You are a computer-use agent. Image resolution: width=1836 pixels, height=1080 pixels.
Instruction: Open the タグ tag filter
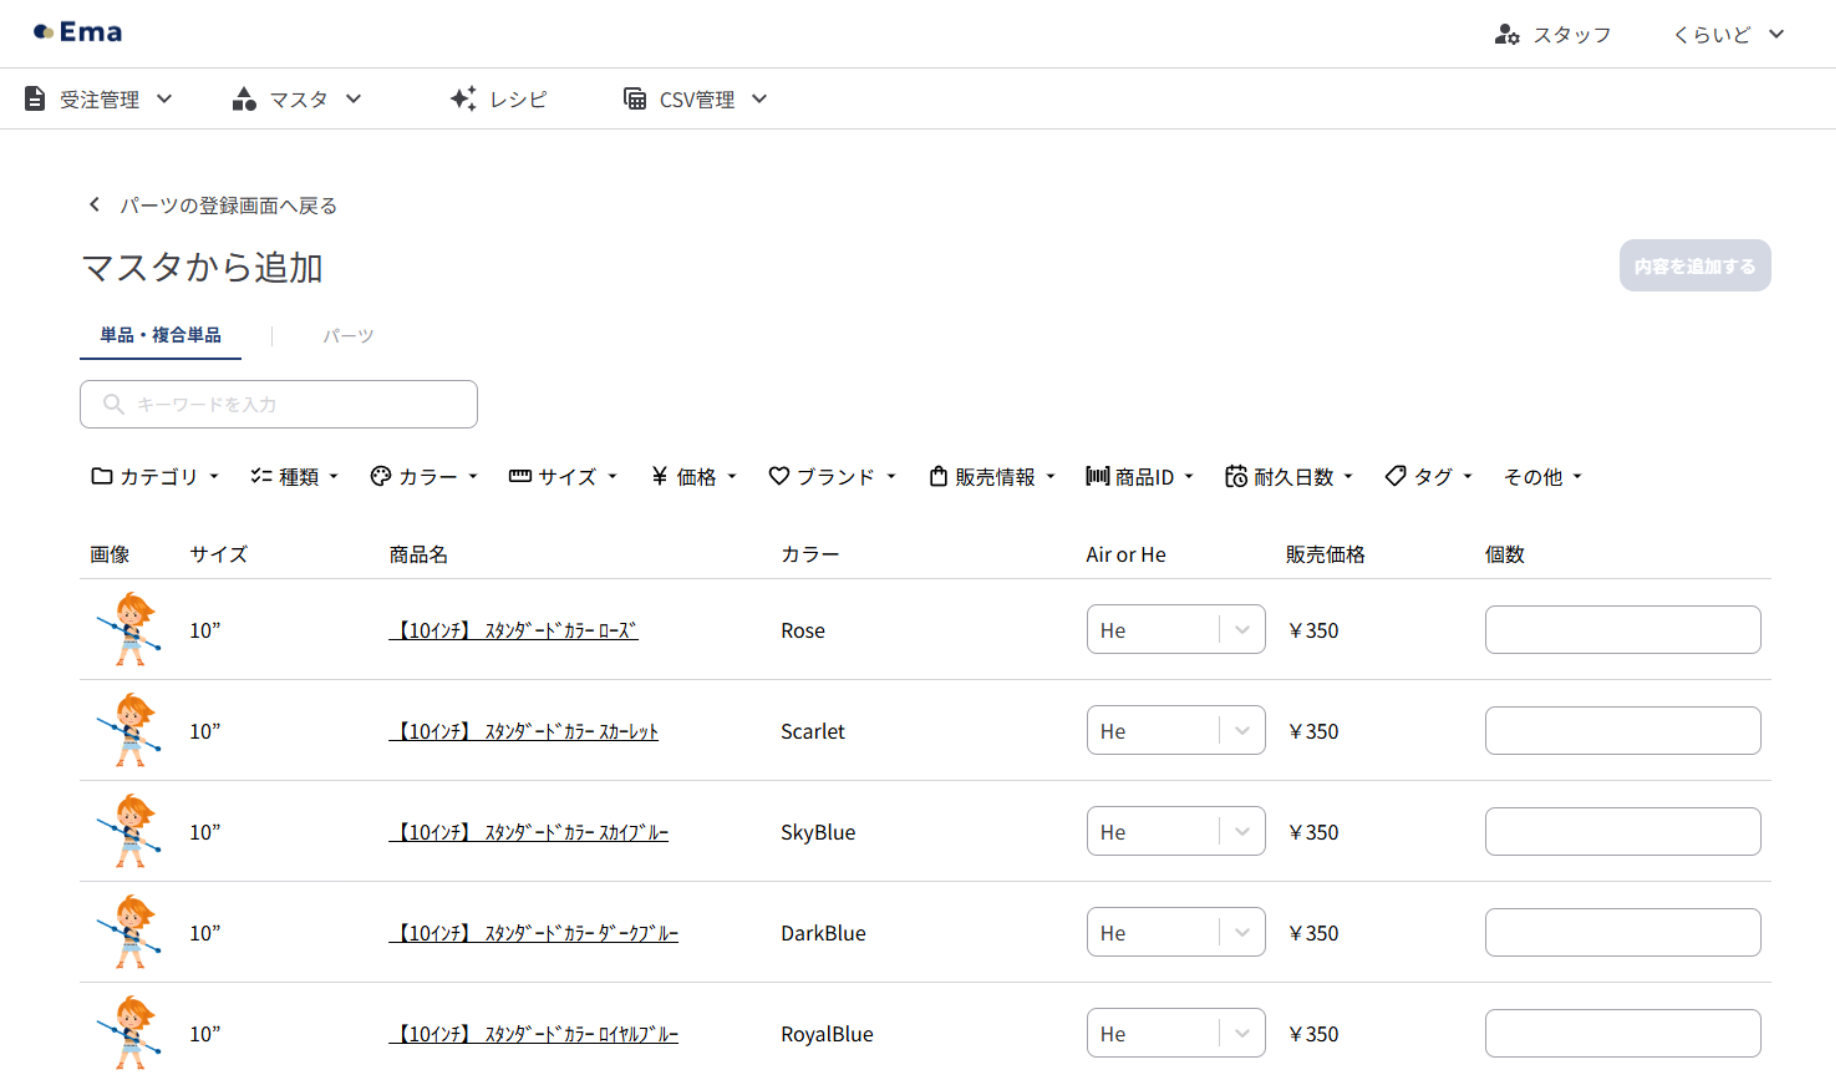coord(1429,477)
